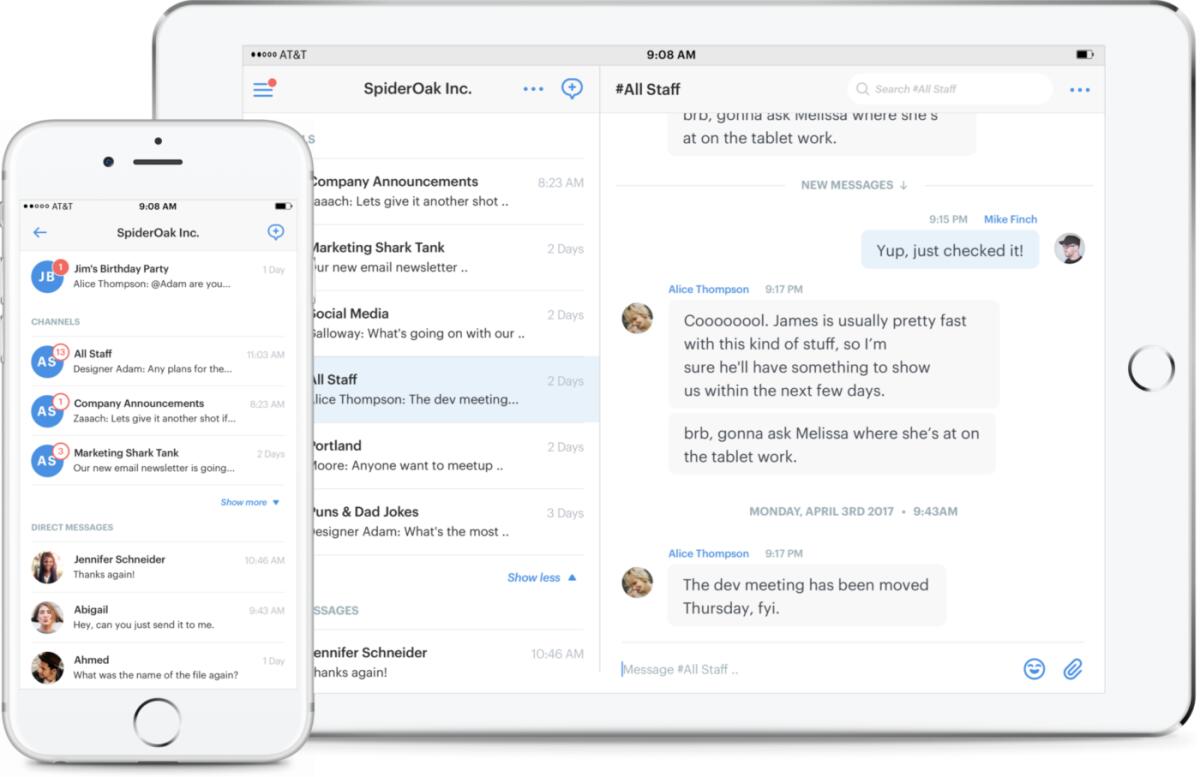Expand channels with Show more
The image size is (1200, 777).
[250, 502]
